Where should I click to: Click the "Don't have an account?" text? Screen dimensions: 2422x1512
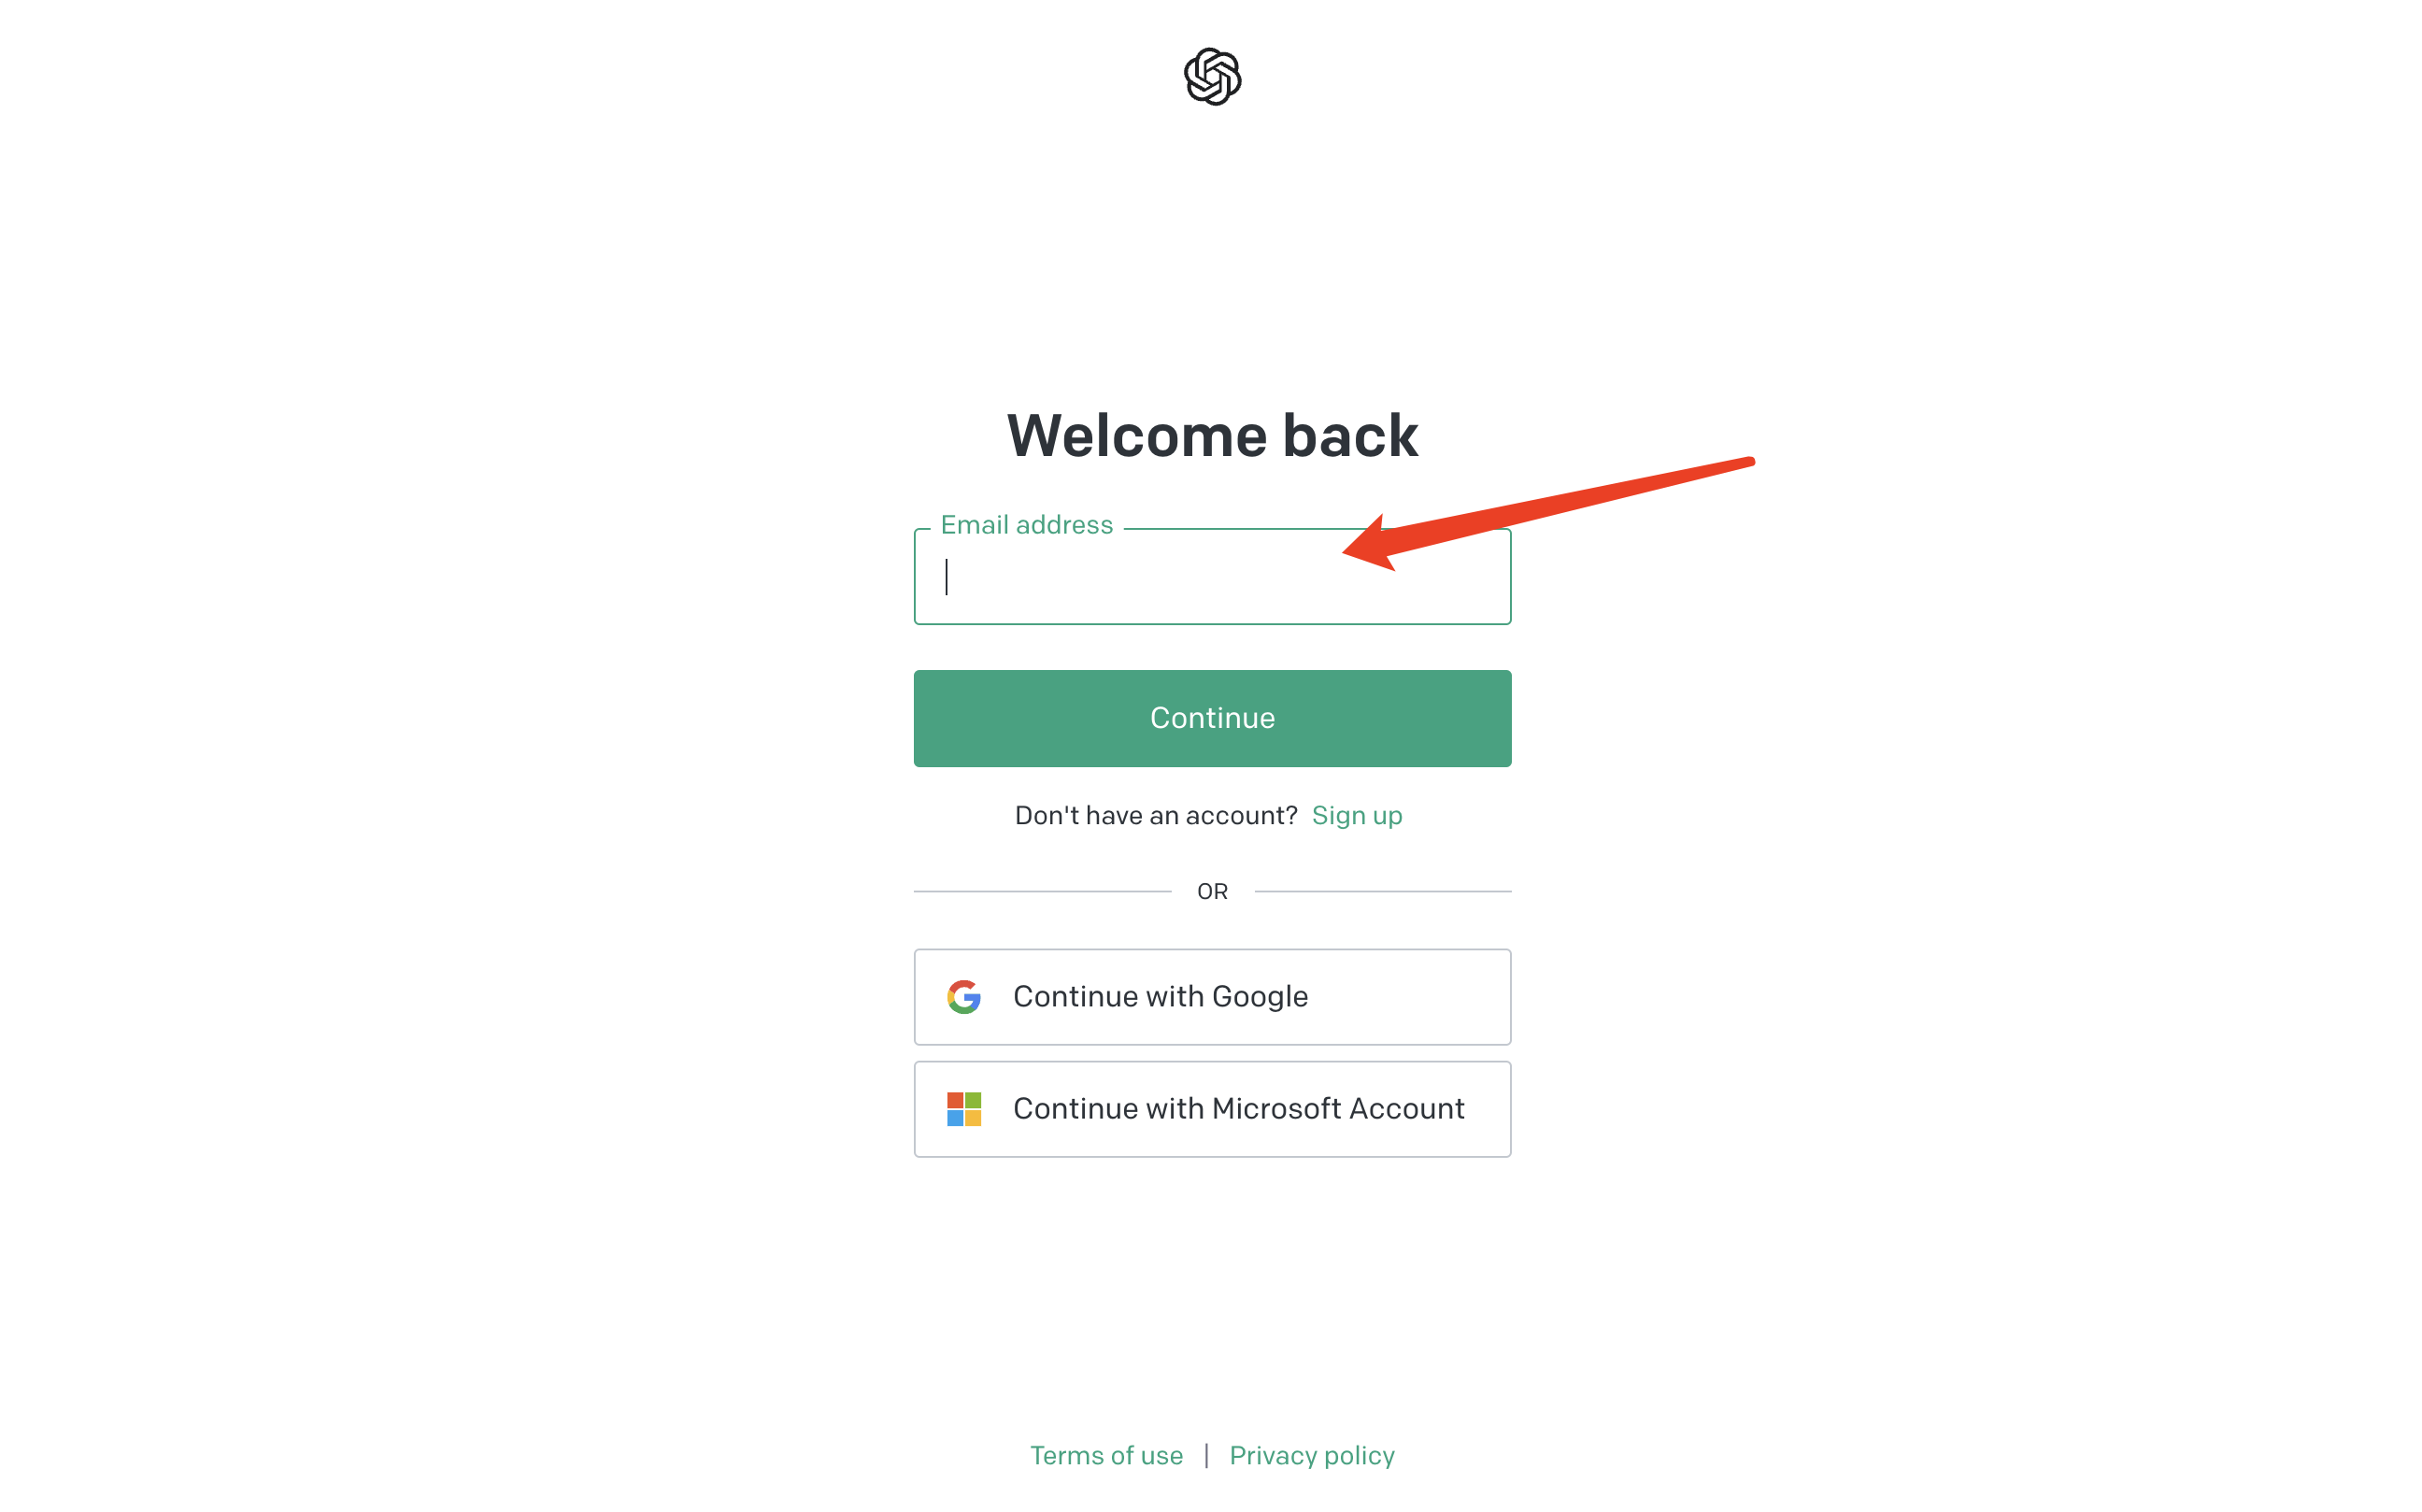click(1156, 816)
